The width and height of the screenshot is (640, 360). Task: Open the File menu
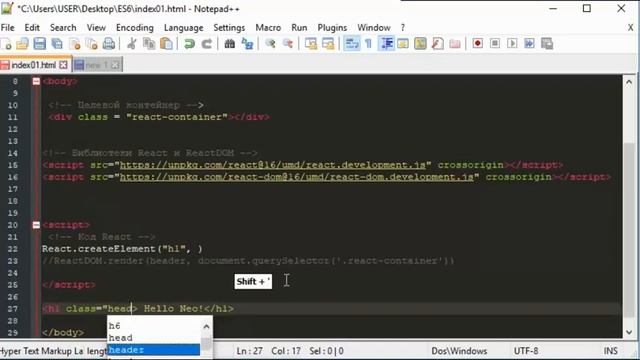pos(7,28)
